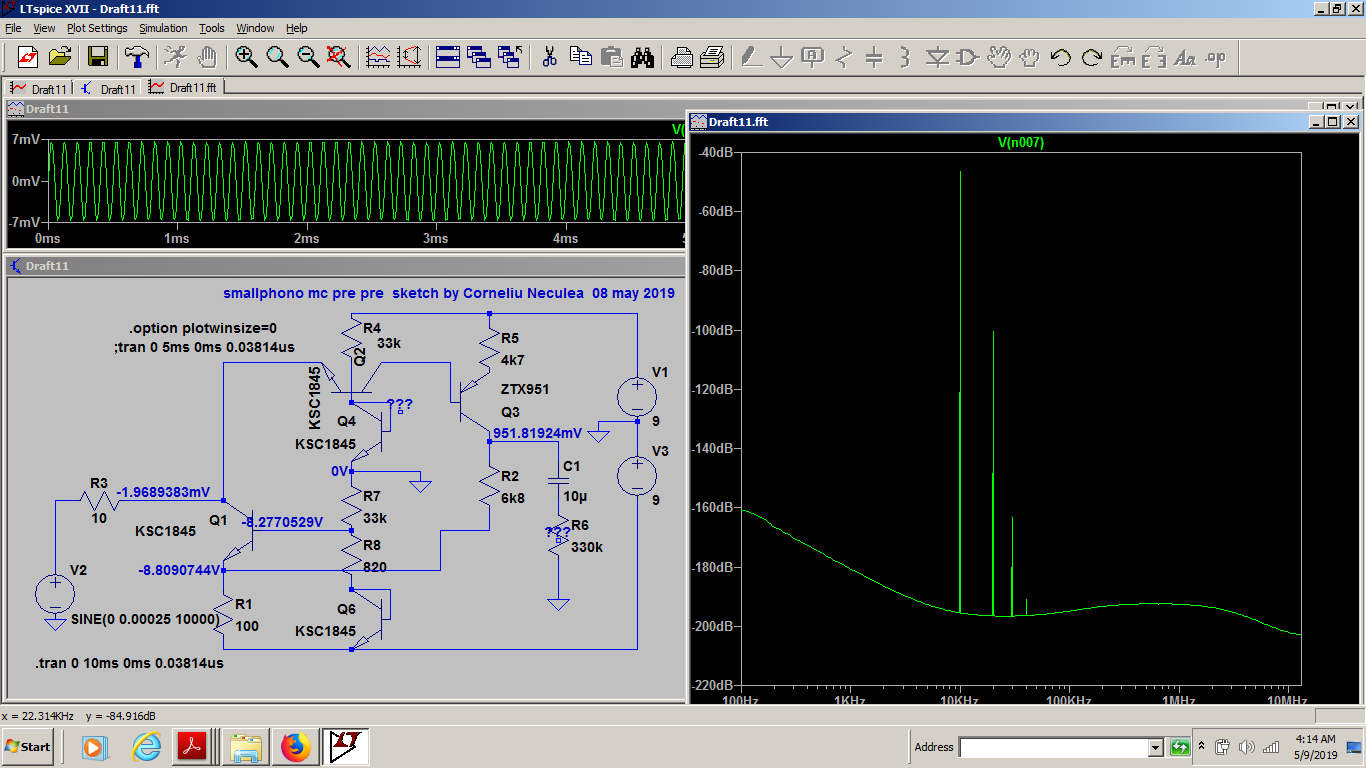Click the Zoom to rectangle magnifier icon
This screenshot has height=768, width=1366.
pos(277,56)
